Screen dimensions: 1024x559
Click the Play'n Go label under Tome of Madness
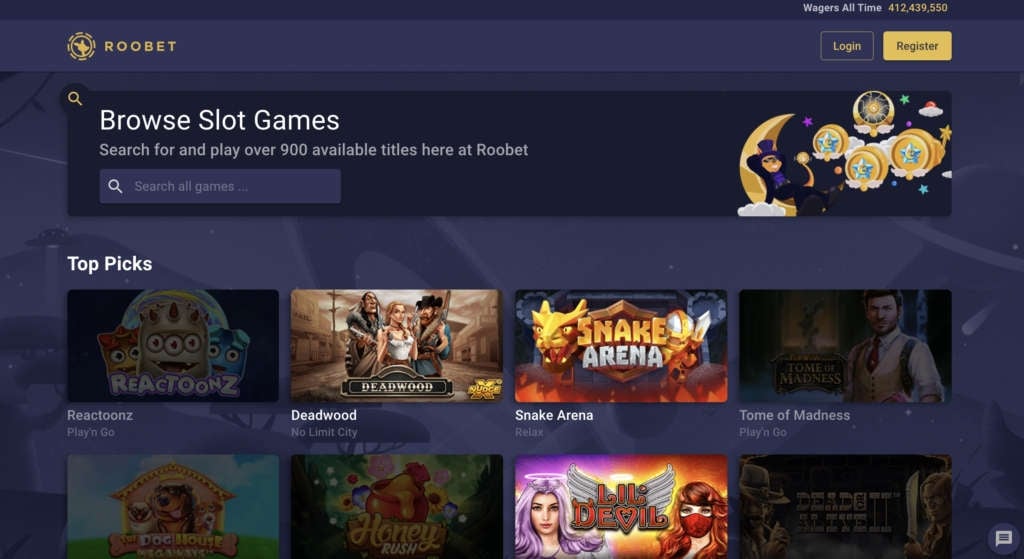tap(763, 432)
